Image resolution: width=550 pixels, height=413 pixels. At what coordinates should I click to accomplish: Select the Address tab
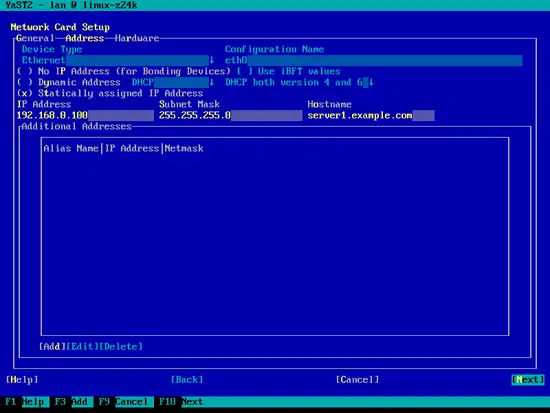pyautogui.click(x=85, y=38)
